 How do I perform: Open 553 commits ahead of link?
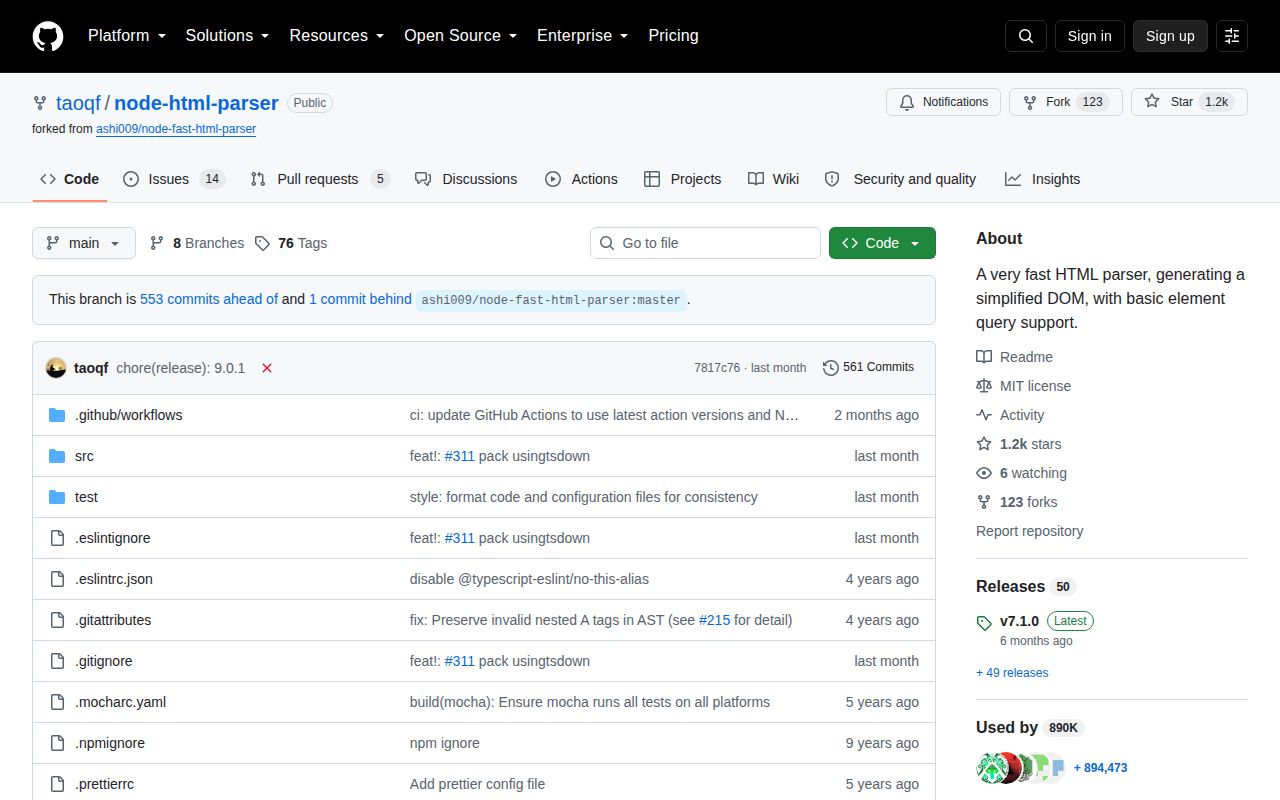(x=209, y=299)
